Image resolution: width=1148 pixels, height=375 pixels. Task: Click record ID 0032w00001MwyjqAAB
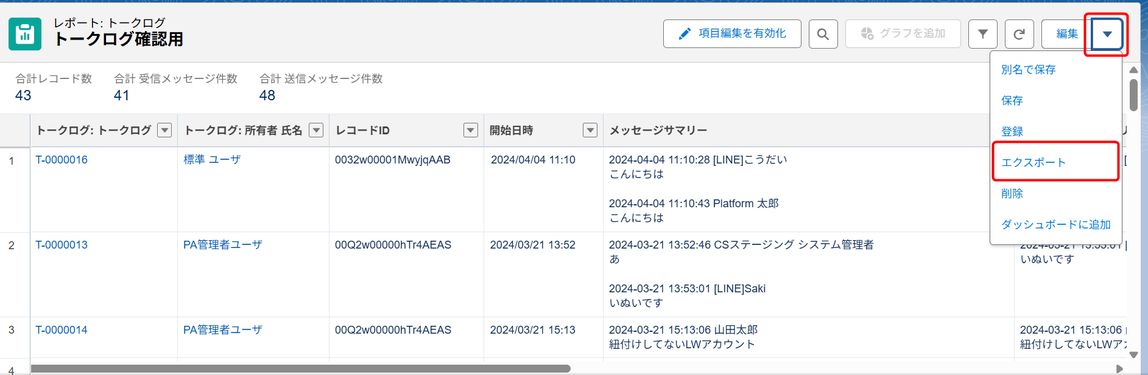point(392,160)
